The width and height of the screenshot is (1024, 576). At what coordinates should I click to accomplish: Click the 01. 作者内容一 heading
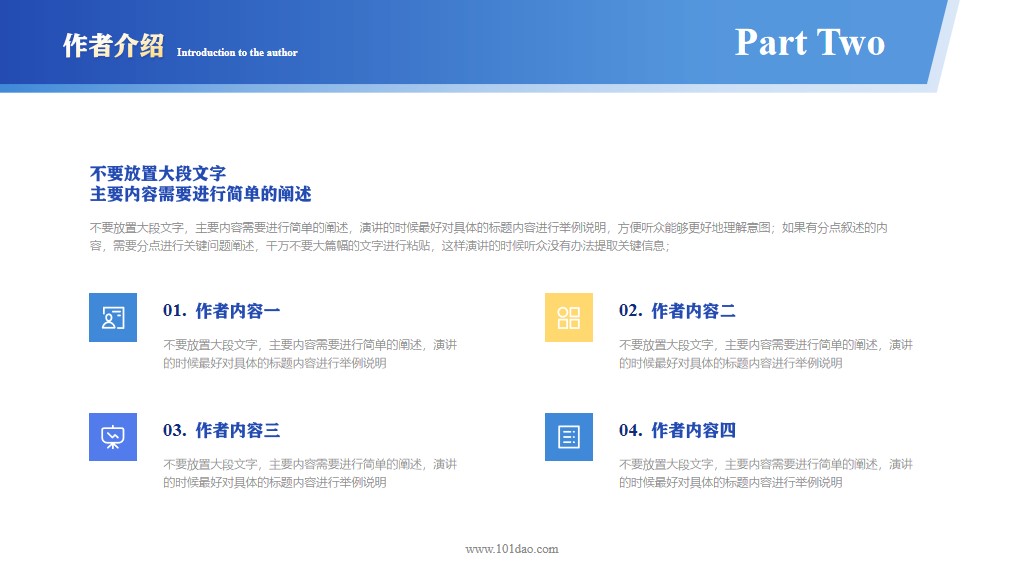tap(221, 309)
